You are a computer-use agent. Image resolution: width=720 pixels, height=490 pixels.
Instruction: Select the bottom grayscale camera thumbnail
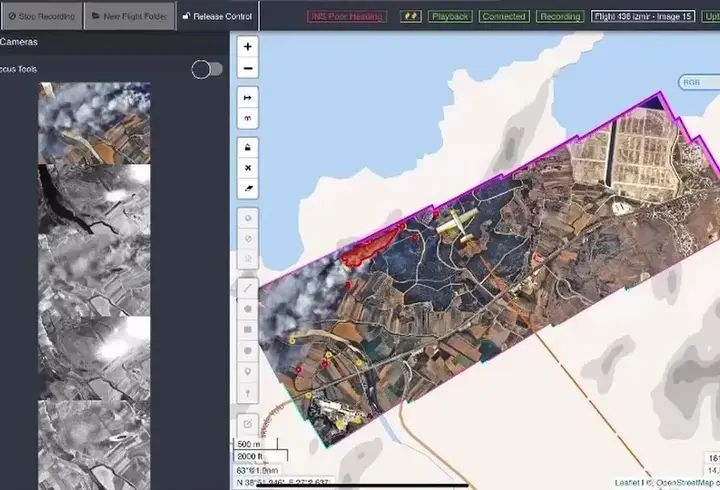tap(94, 445)
